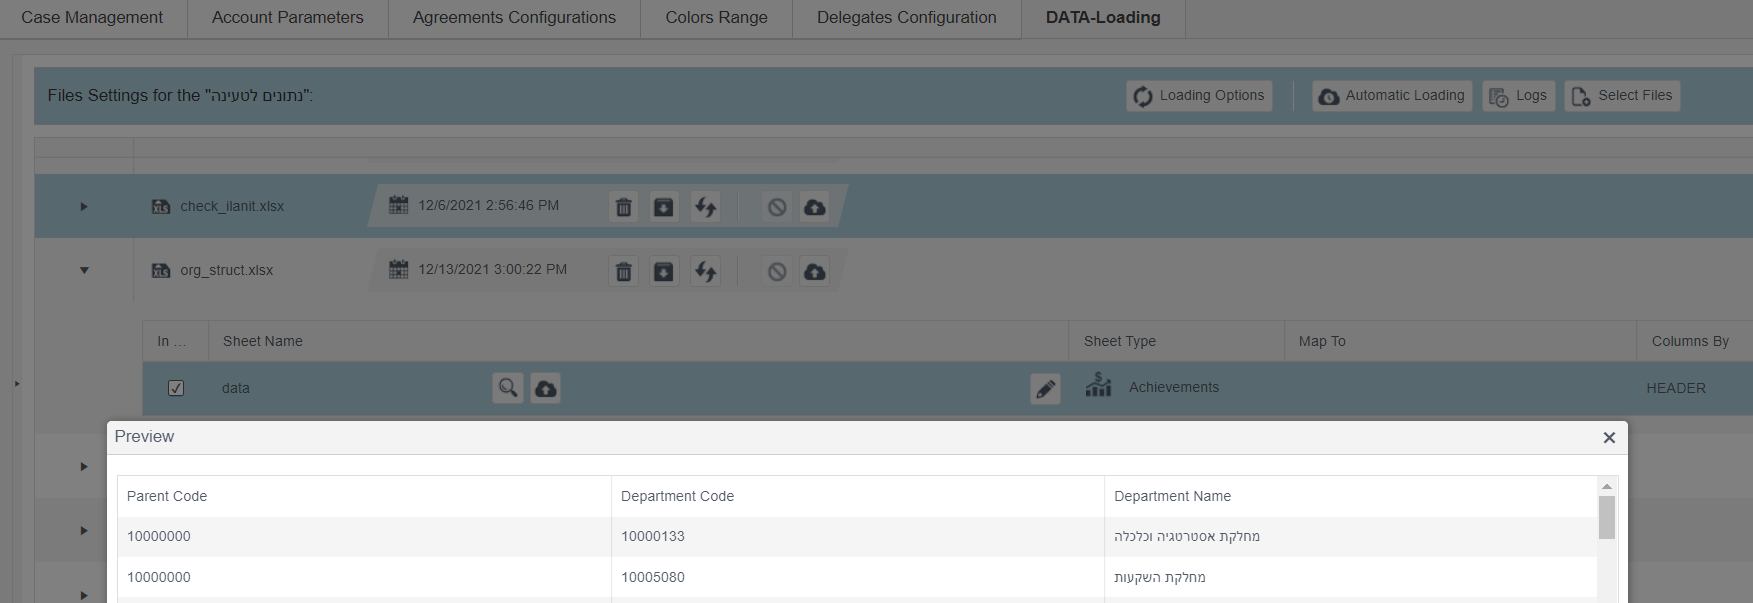This screenshot has height=603, width=1753.
Task: Click the 12/13/2021 3:00:22 PM timestamp
Action: pos(492,269)
